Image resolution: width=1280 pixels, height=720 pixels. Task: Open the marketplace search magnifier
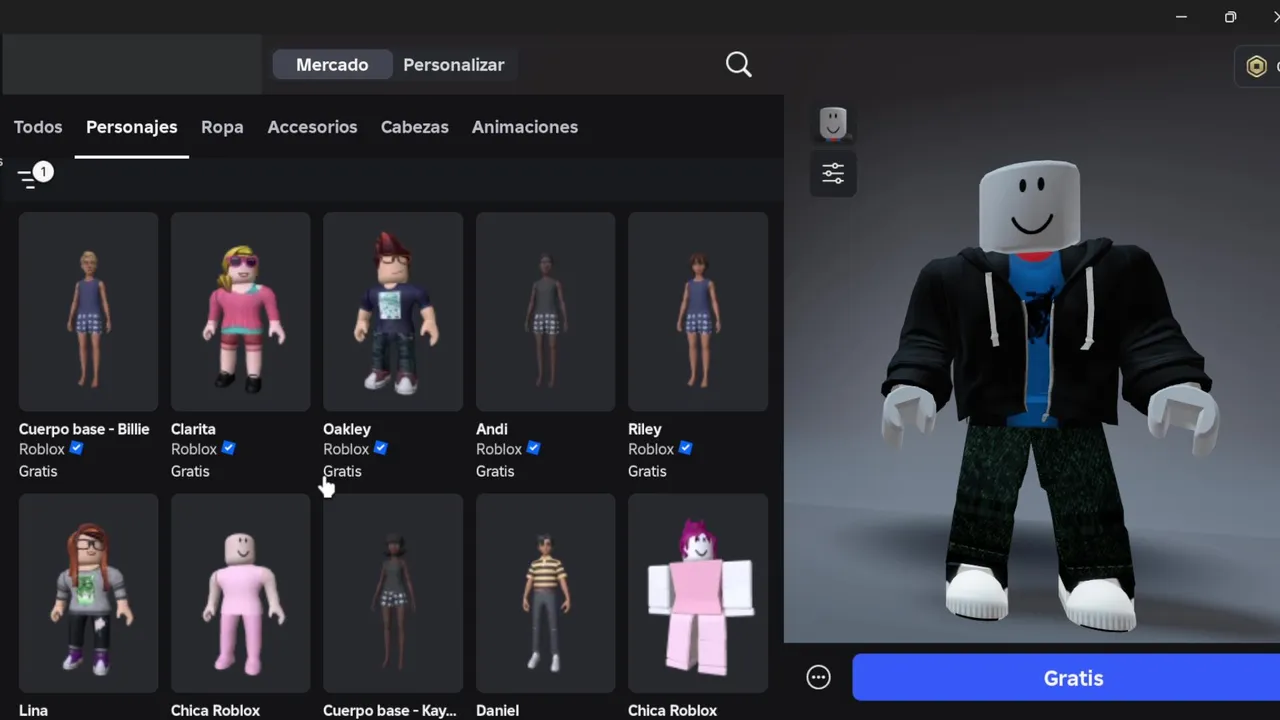pos(738,65)
